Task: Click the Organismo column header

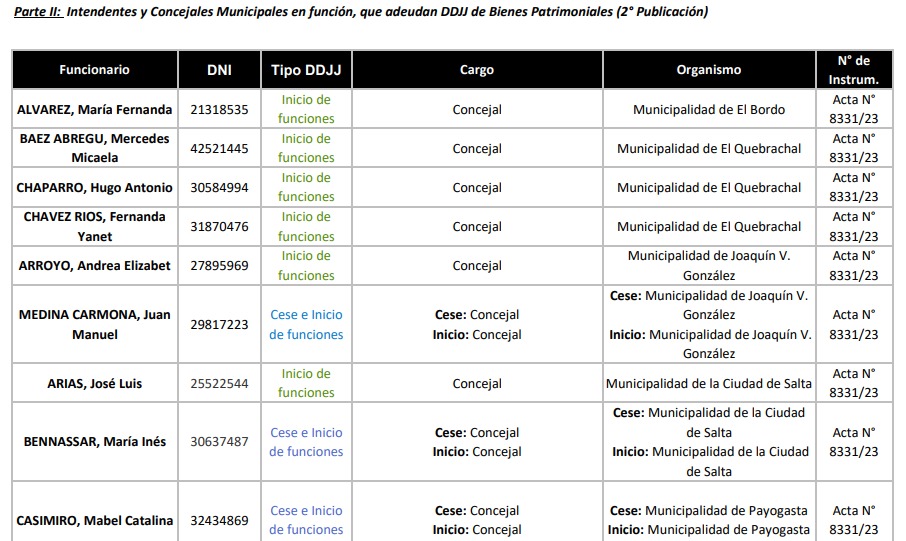Action: pos(709,70)
